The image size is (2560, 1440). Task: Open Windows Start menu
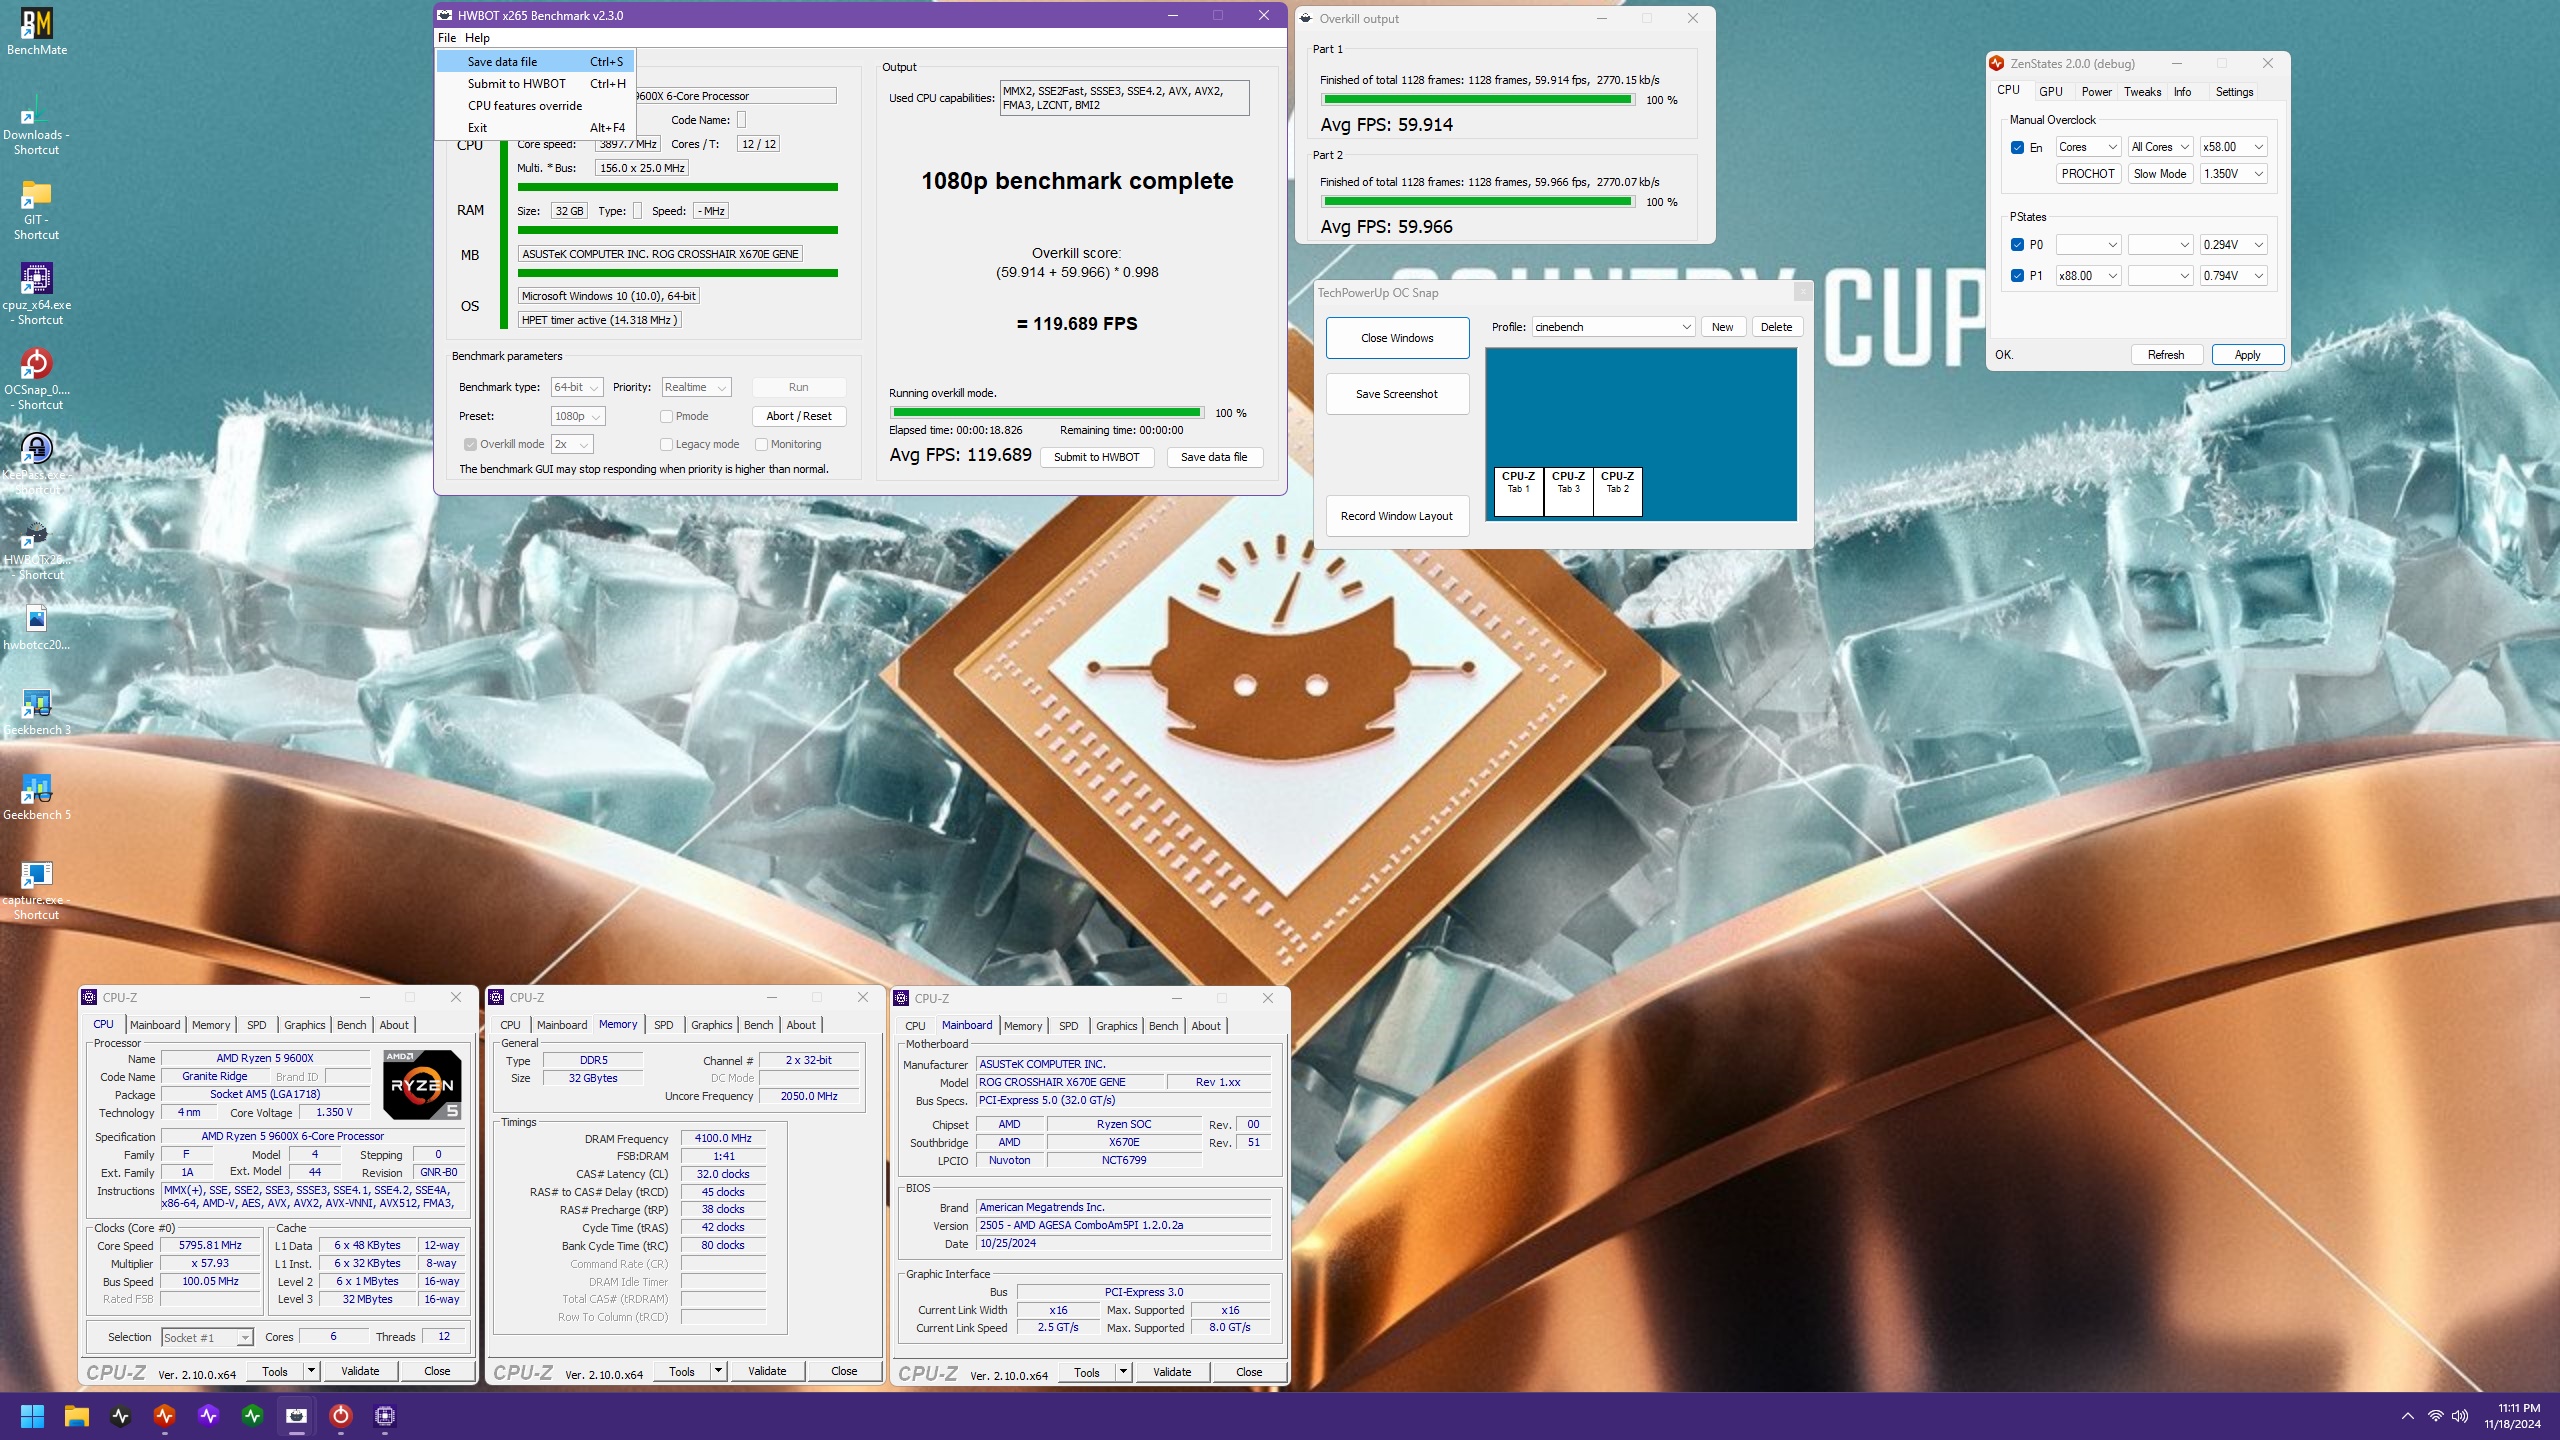(32, 1416)
